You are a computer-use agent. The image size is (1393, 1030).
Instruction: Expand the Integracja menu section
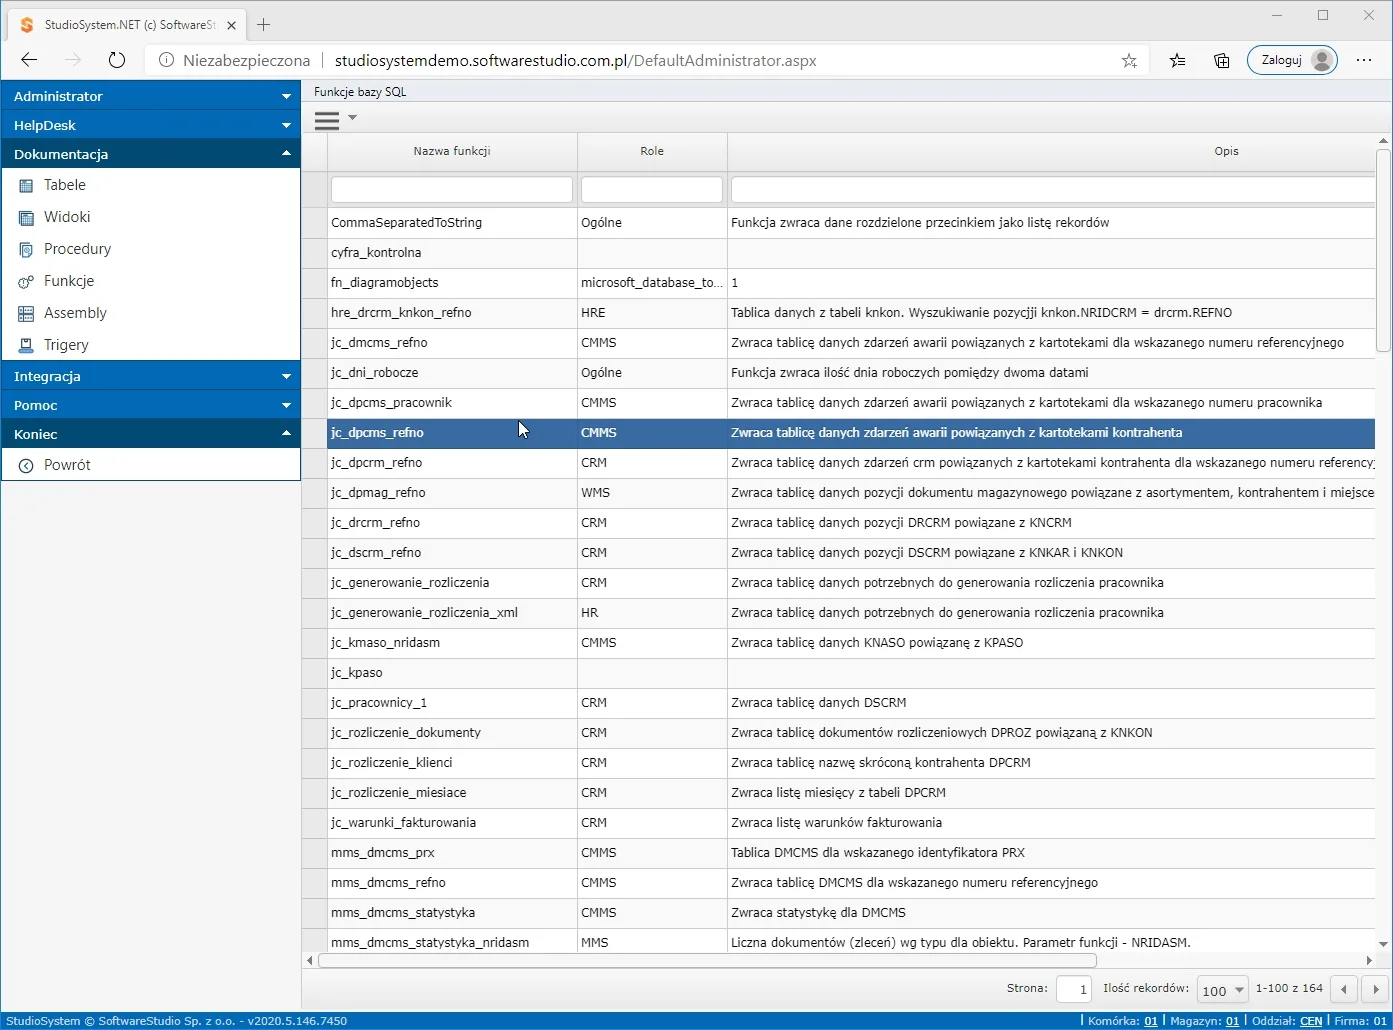pos(151,376)
